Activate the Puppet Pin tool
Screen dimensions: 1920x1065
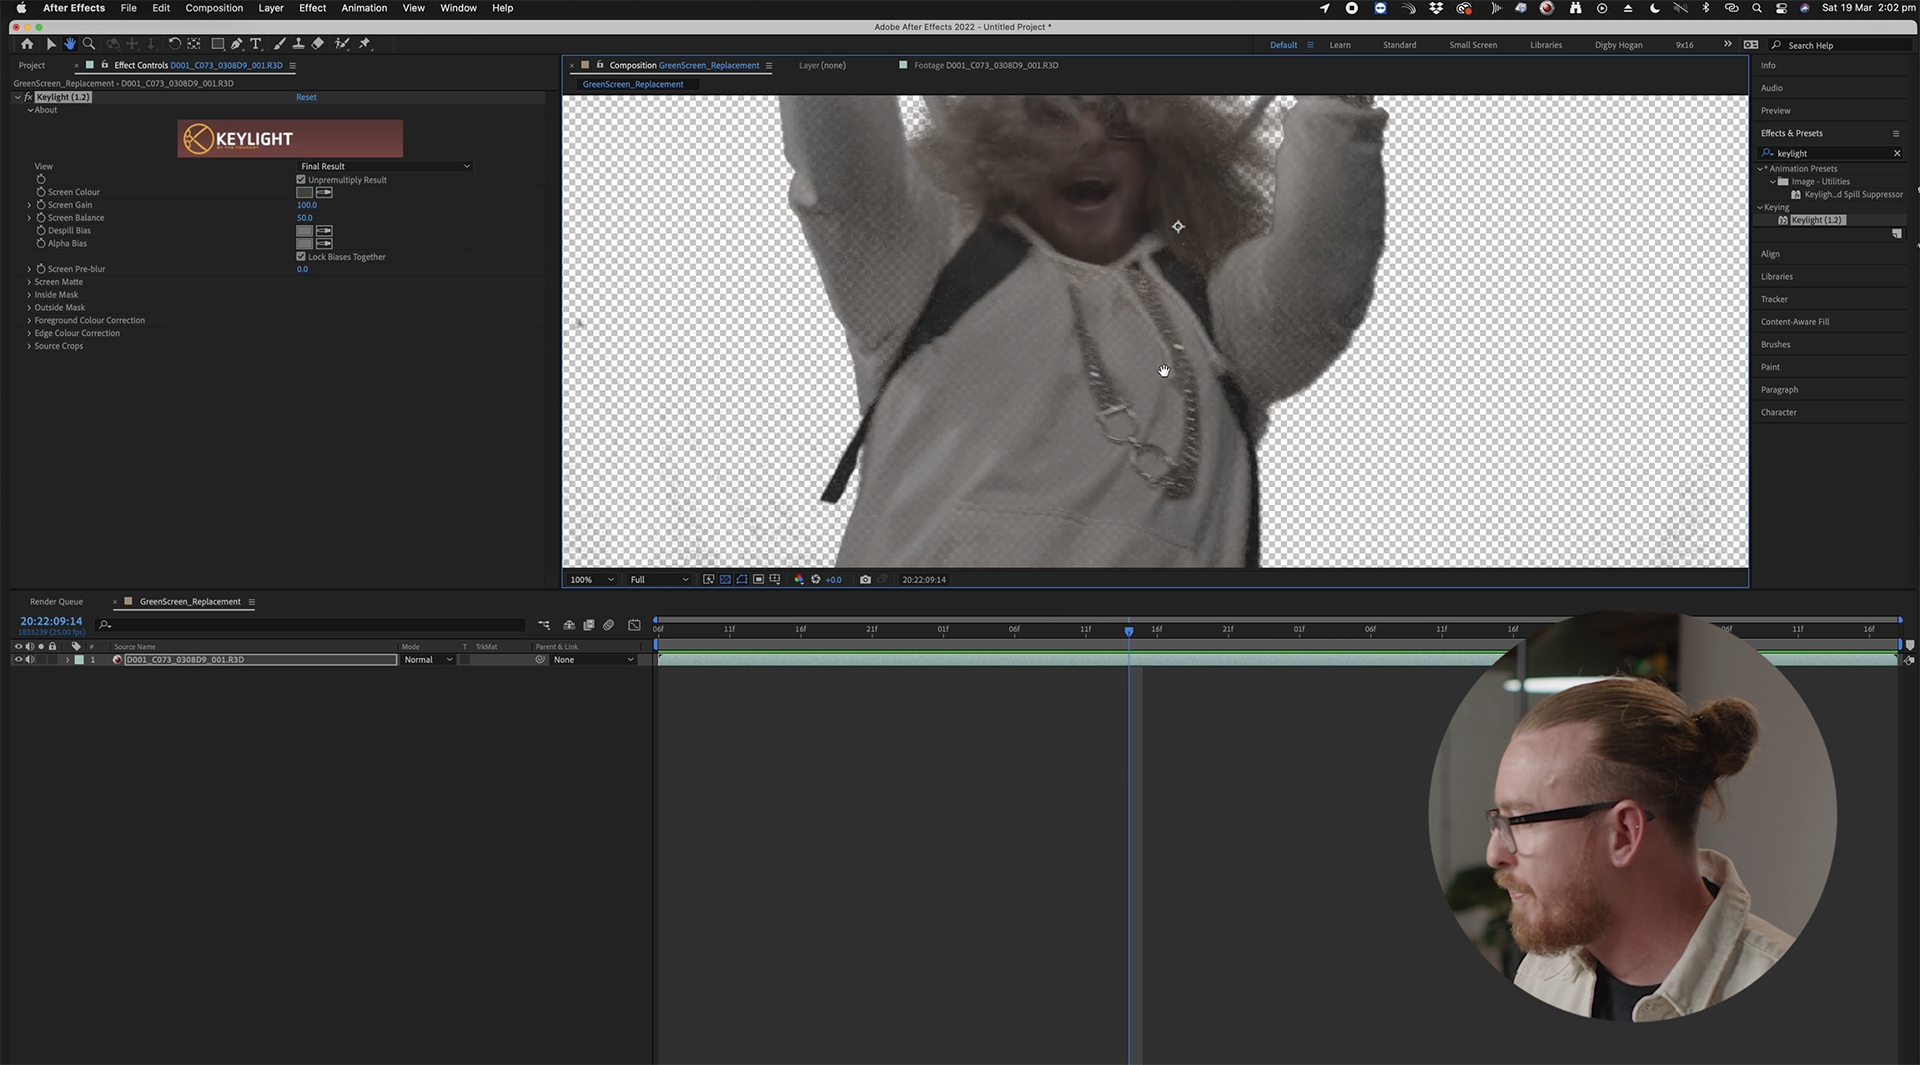pyautogui.click(x=365, y=44)
